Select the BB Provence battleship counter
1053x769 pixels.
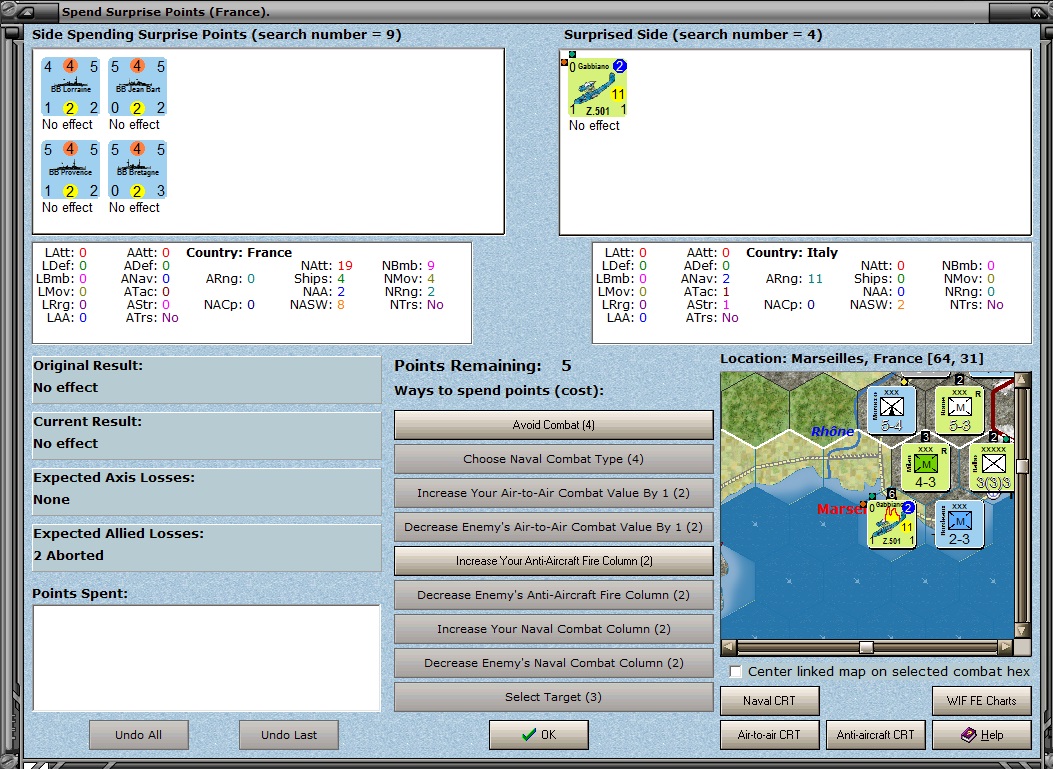pyautogui.click(x=70, y=170)
